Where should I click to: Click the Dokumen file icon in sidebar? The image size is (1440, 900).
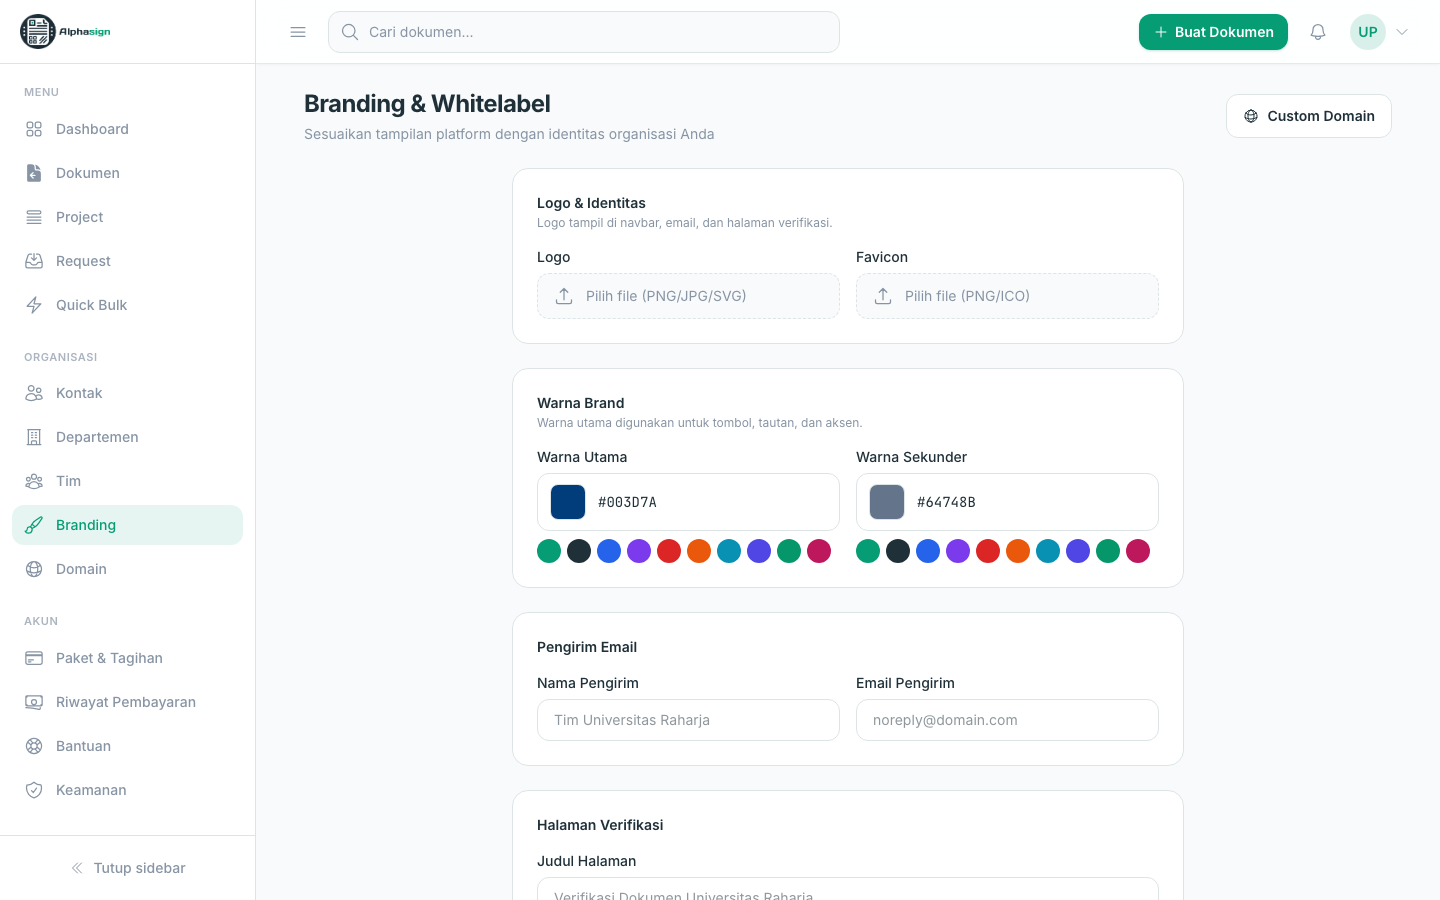(x=34, y=173)
